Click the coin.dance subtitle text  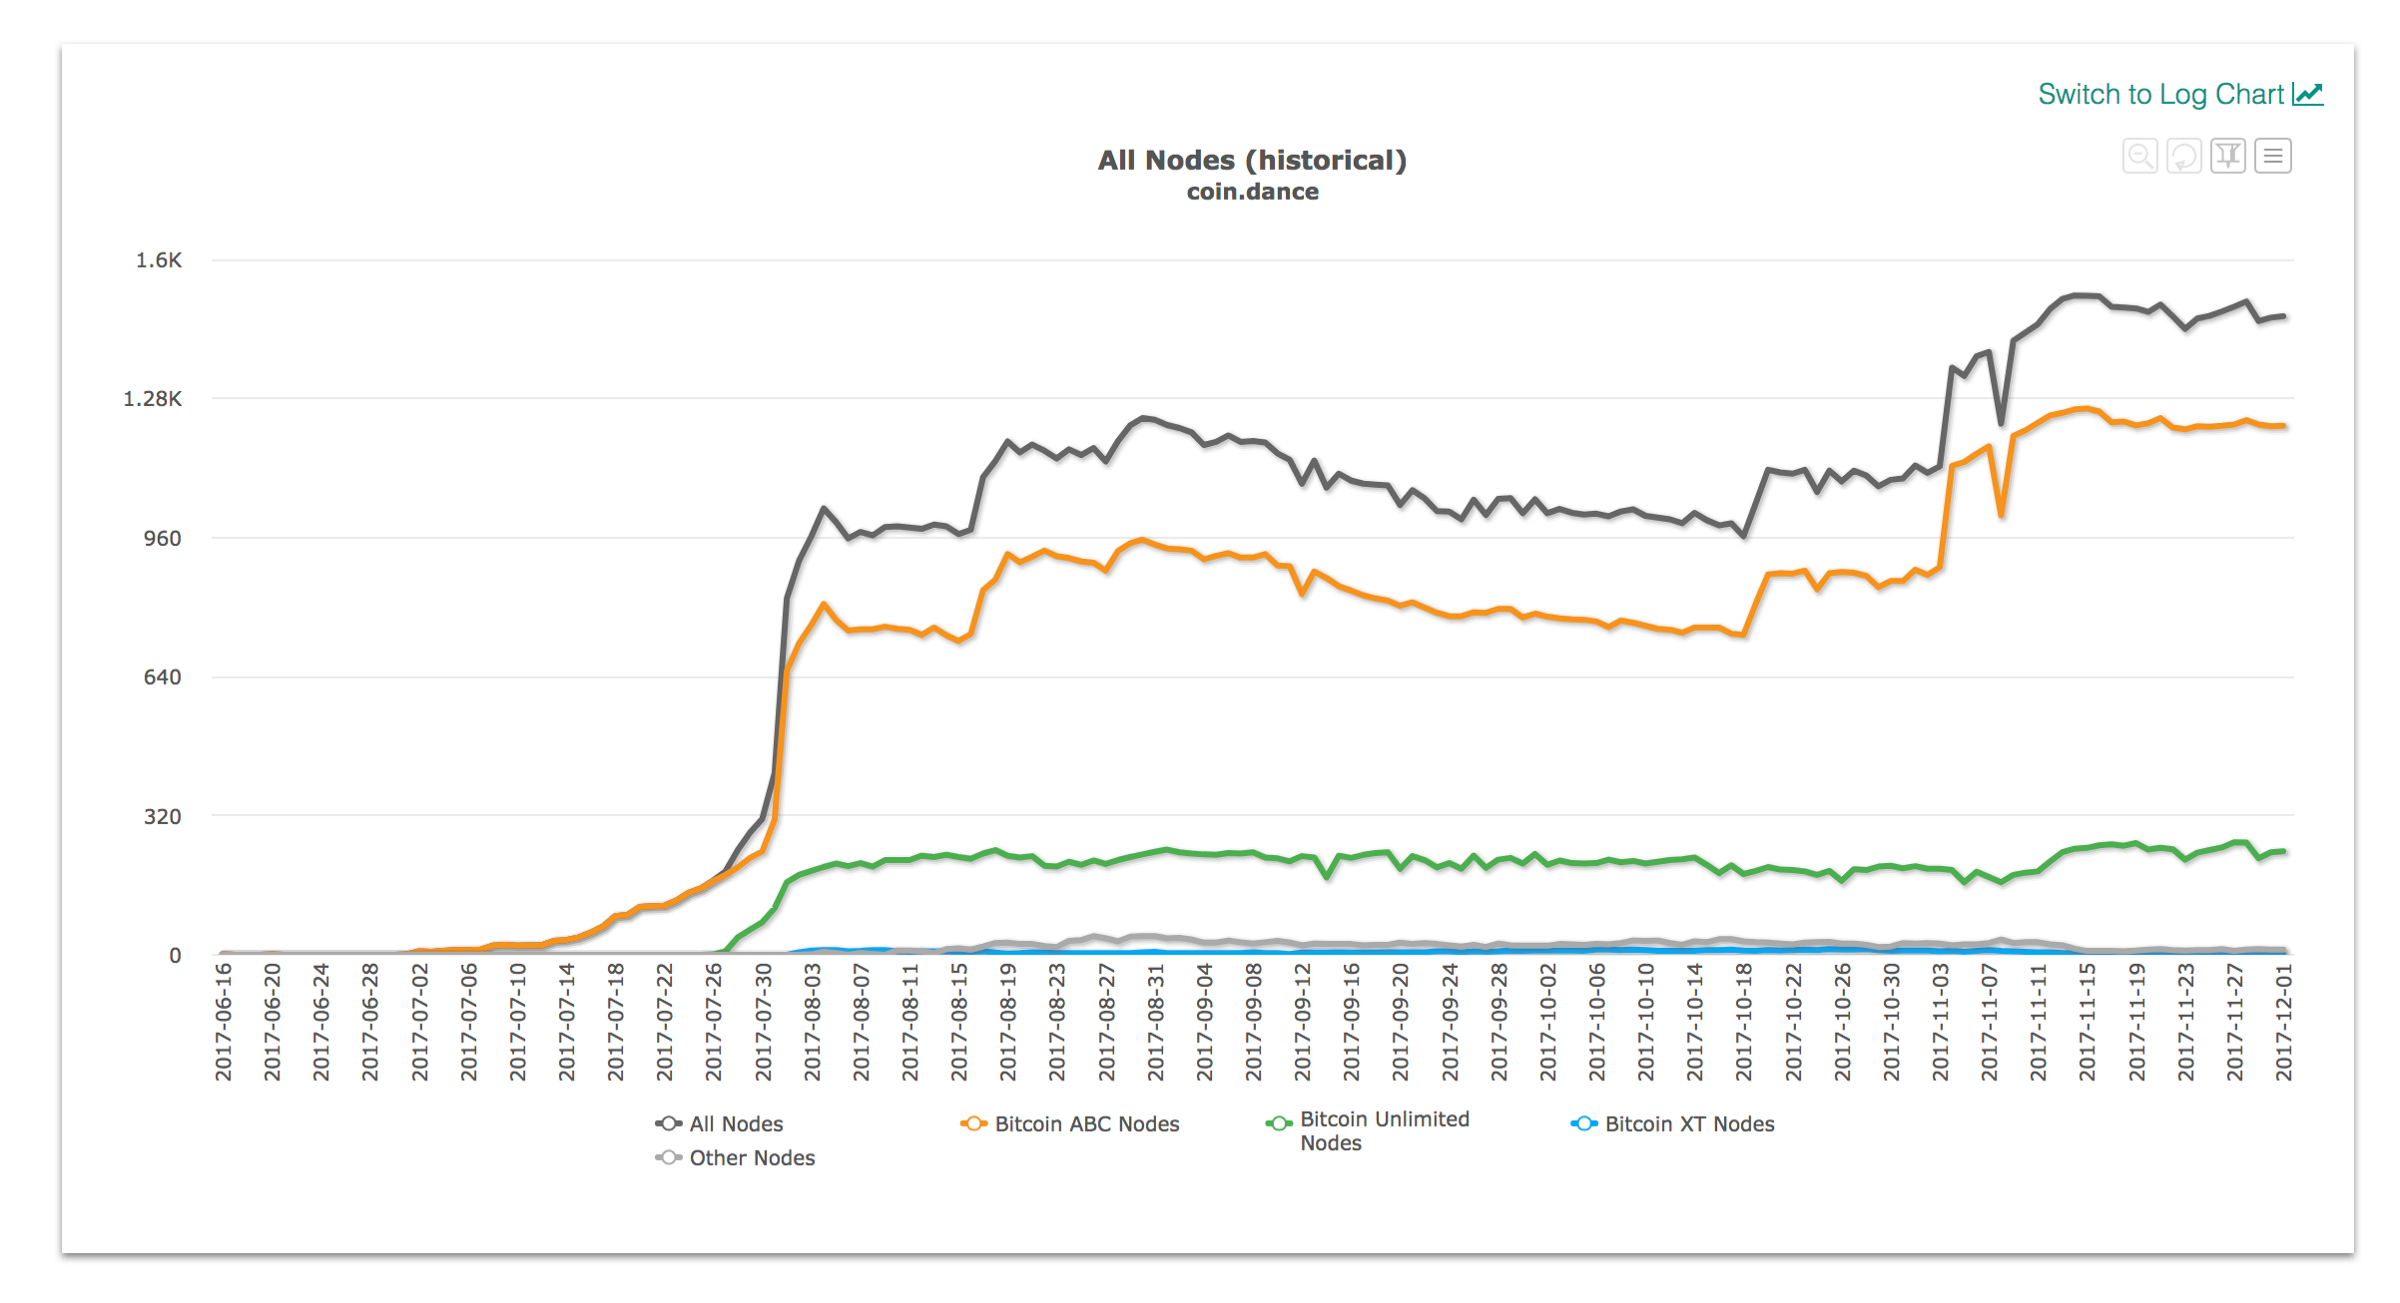[1252, 192]
